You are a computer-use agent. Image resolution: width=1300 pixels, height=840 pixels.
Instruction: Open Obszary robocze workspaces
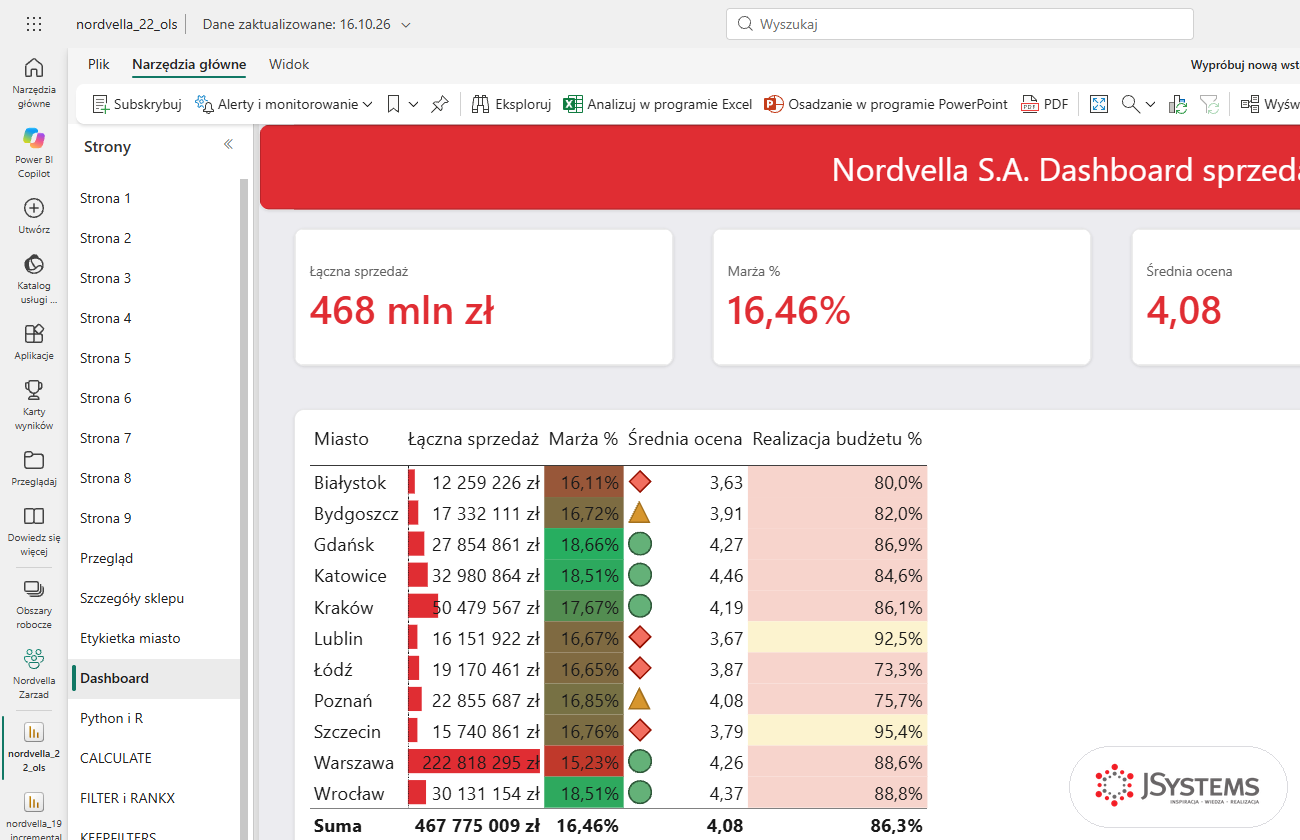(34, 603)
